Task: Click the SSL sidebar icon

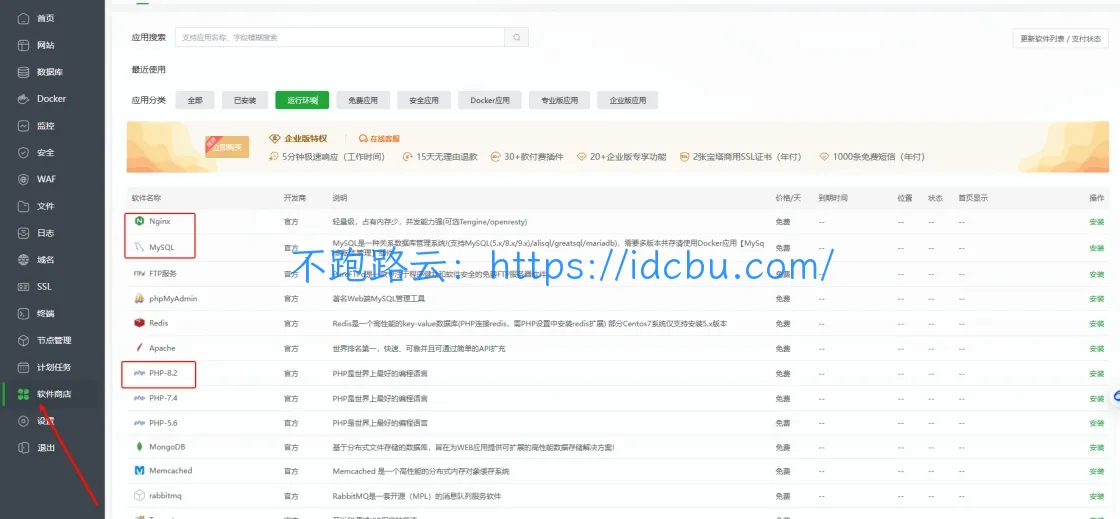Action: 24,286
